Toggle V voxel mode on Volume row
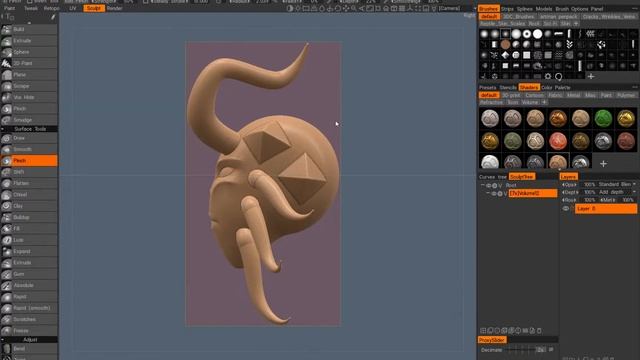The width and height of the screenshot is (640, 360). tap(505, 193)
